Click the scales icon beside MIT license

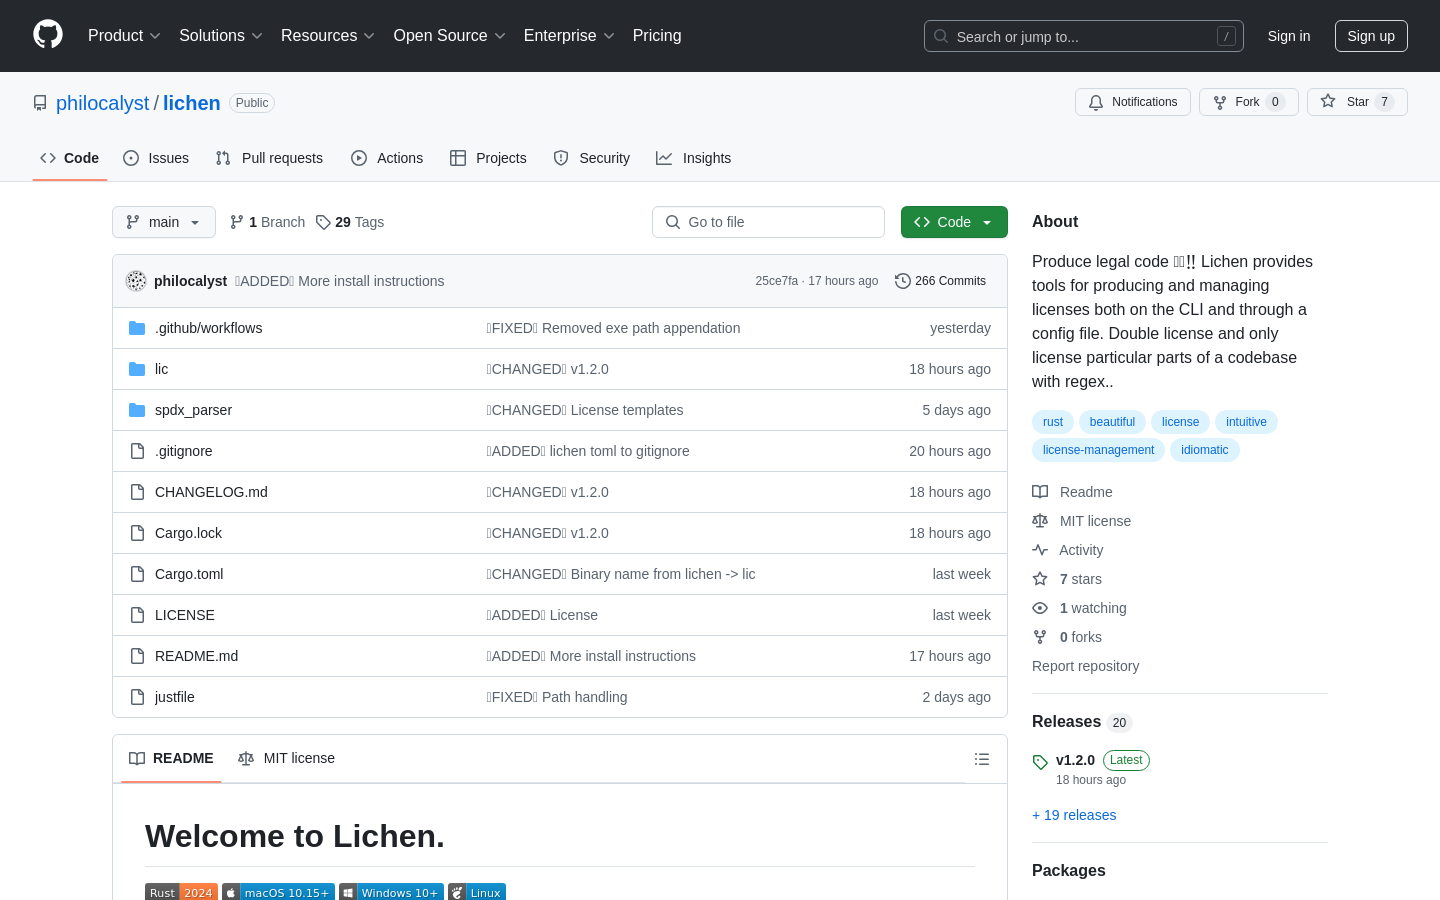pos(1040,521)
